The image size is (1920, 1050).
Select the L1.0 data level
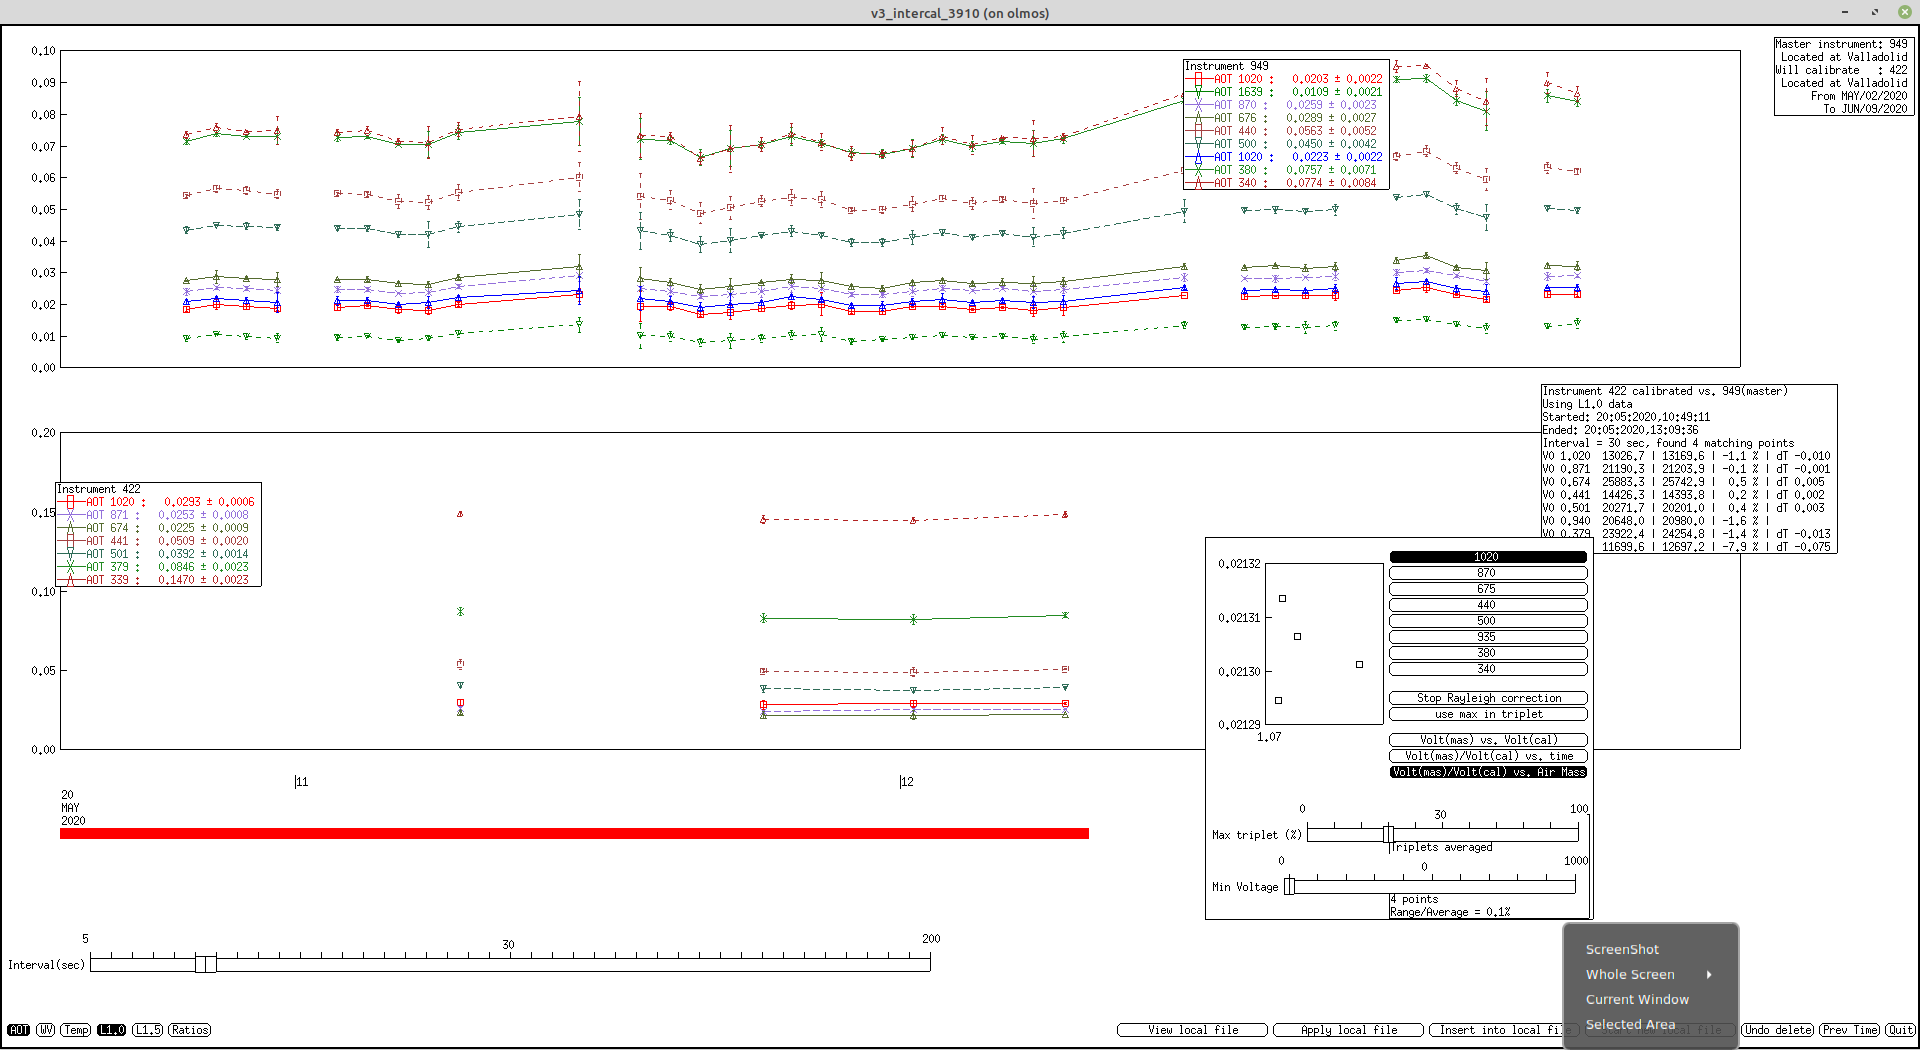pyautogui.click(x=111, y=1030)
